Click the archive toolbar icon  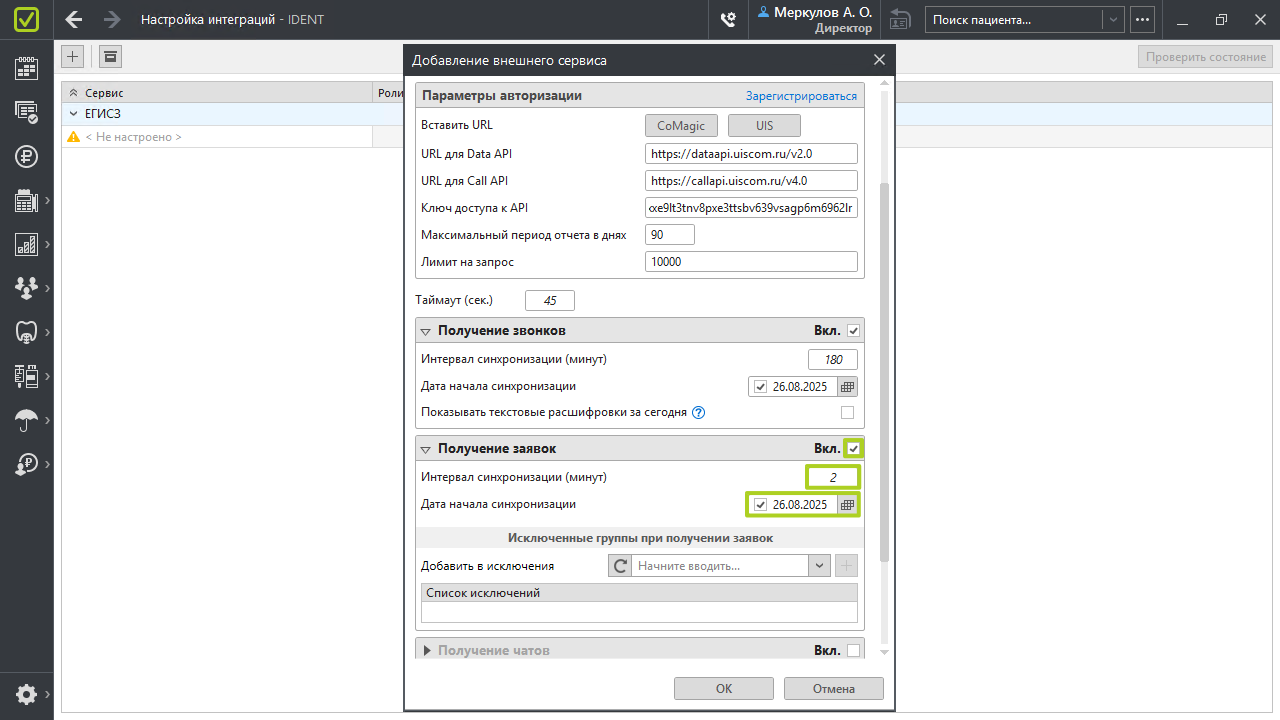[110, 57]
